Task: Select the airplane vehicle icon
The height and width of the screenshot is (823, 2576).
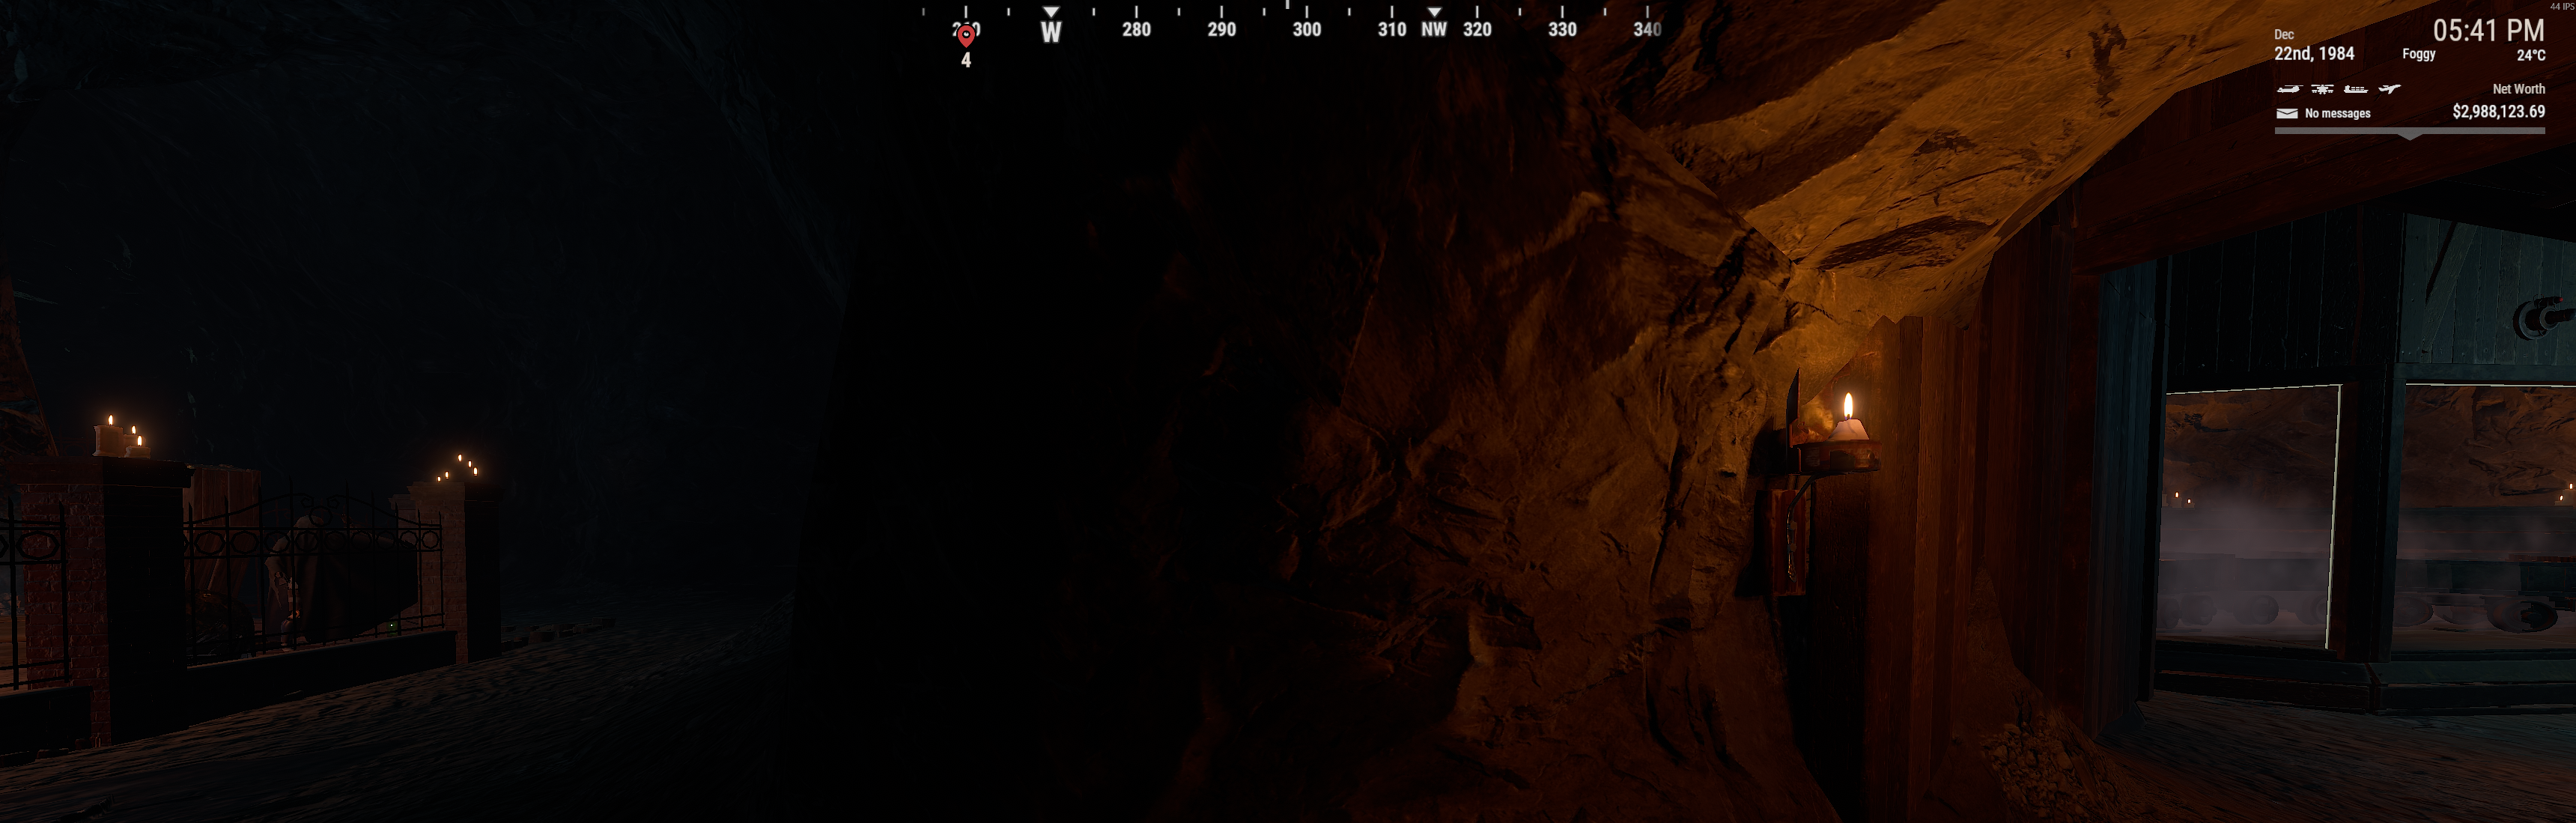Action: click(x=2389, y=89)
